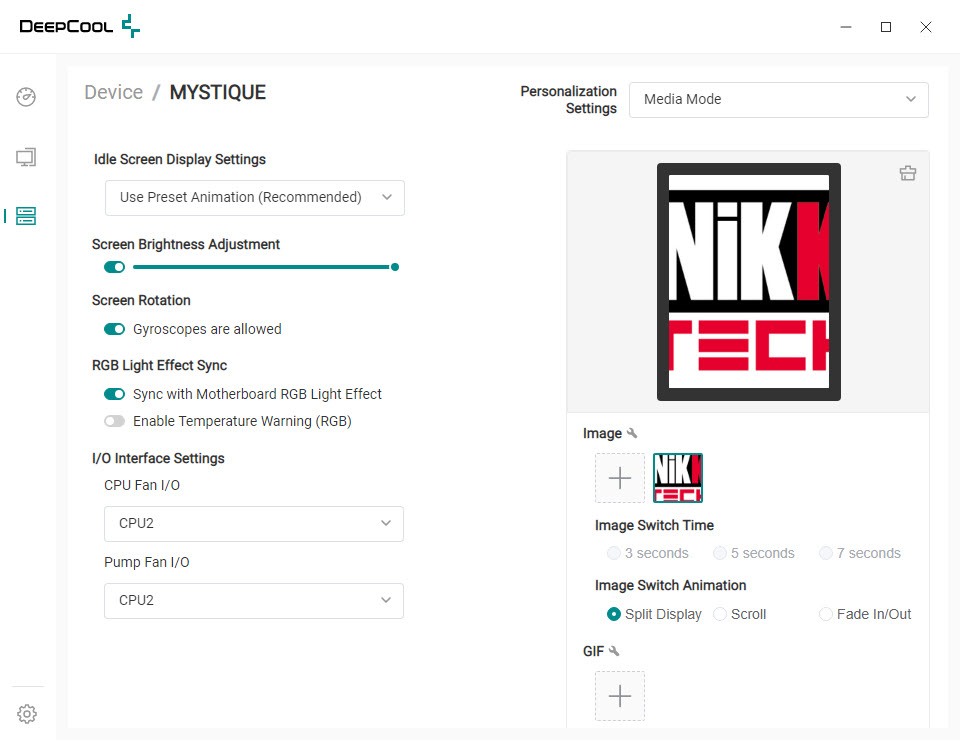Maximize the DeepCool window
Screen dimensions: 960x740
885,27
